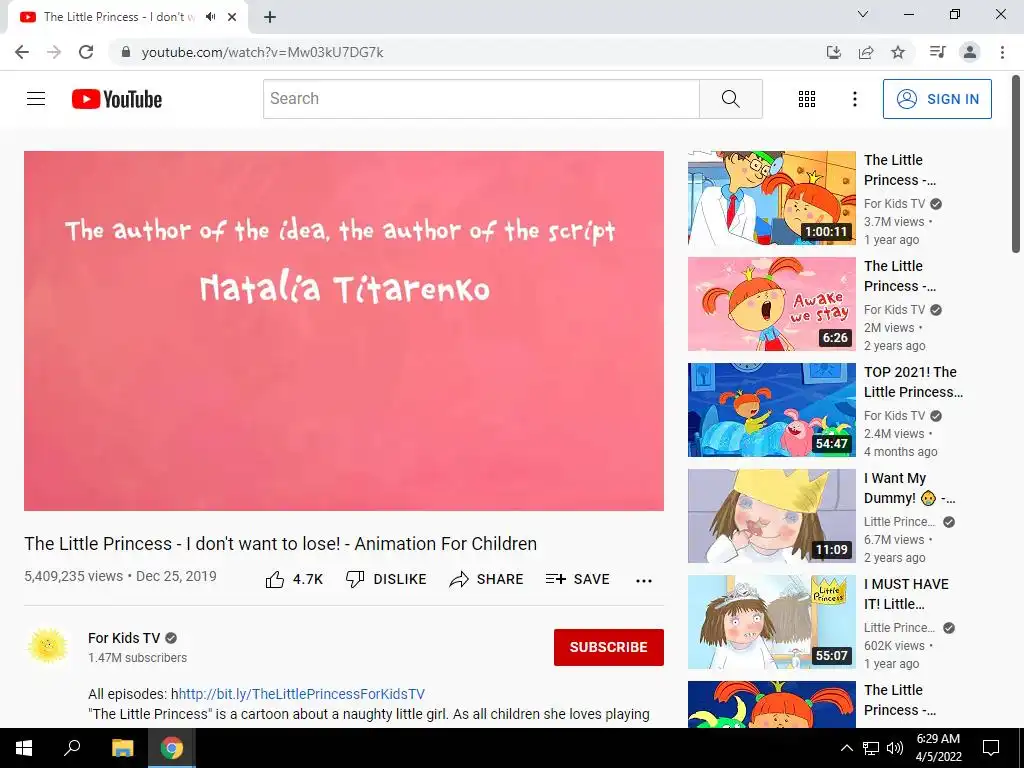Image resolution: width=1024 pixels, height=768 pixels.
Task: Close the Little Princess browser tab
Action: pos(232,17)
